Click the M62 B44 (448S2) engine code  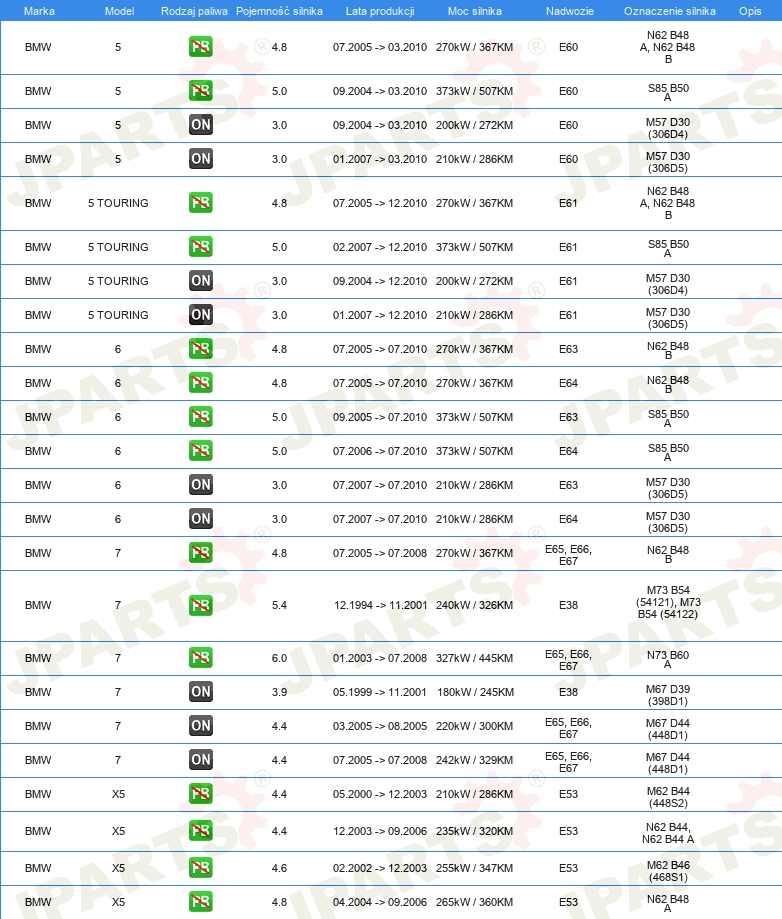pyautogui.click(x=668, y=797)
